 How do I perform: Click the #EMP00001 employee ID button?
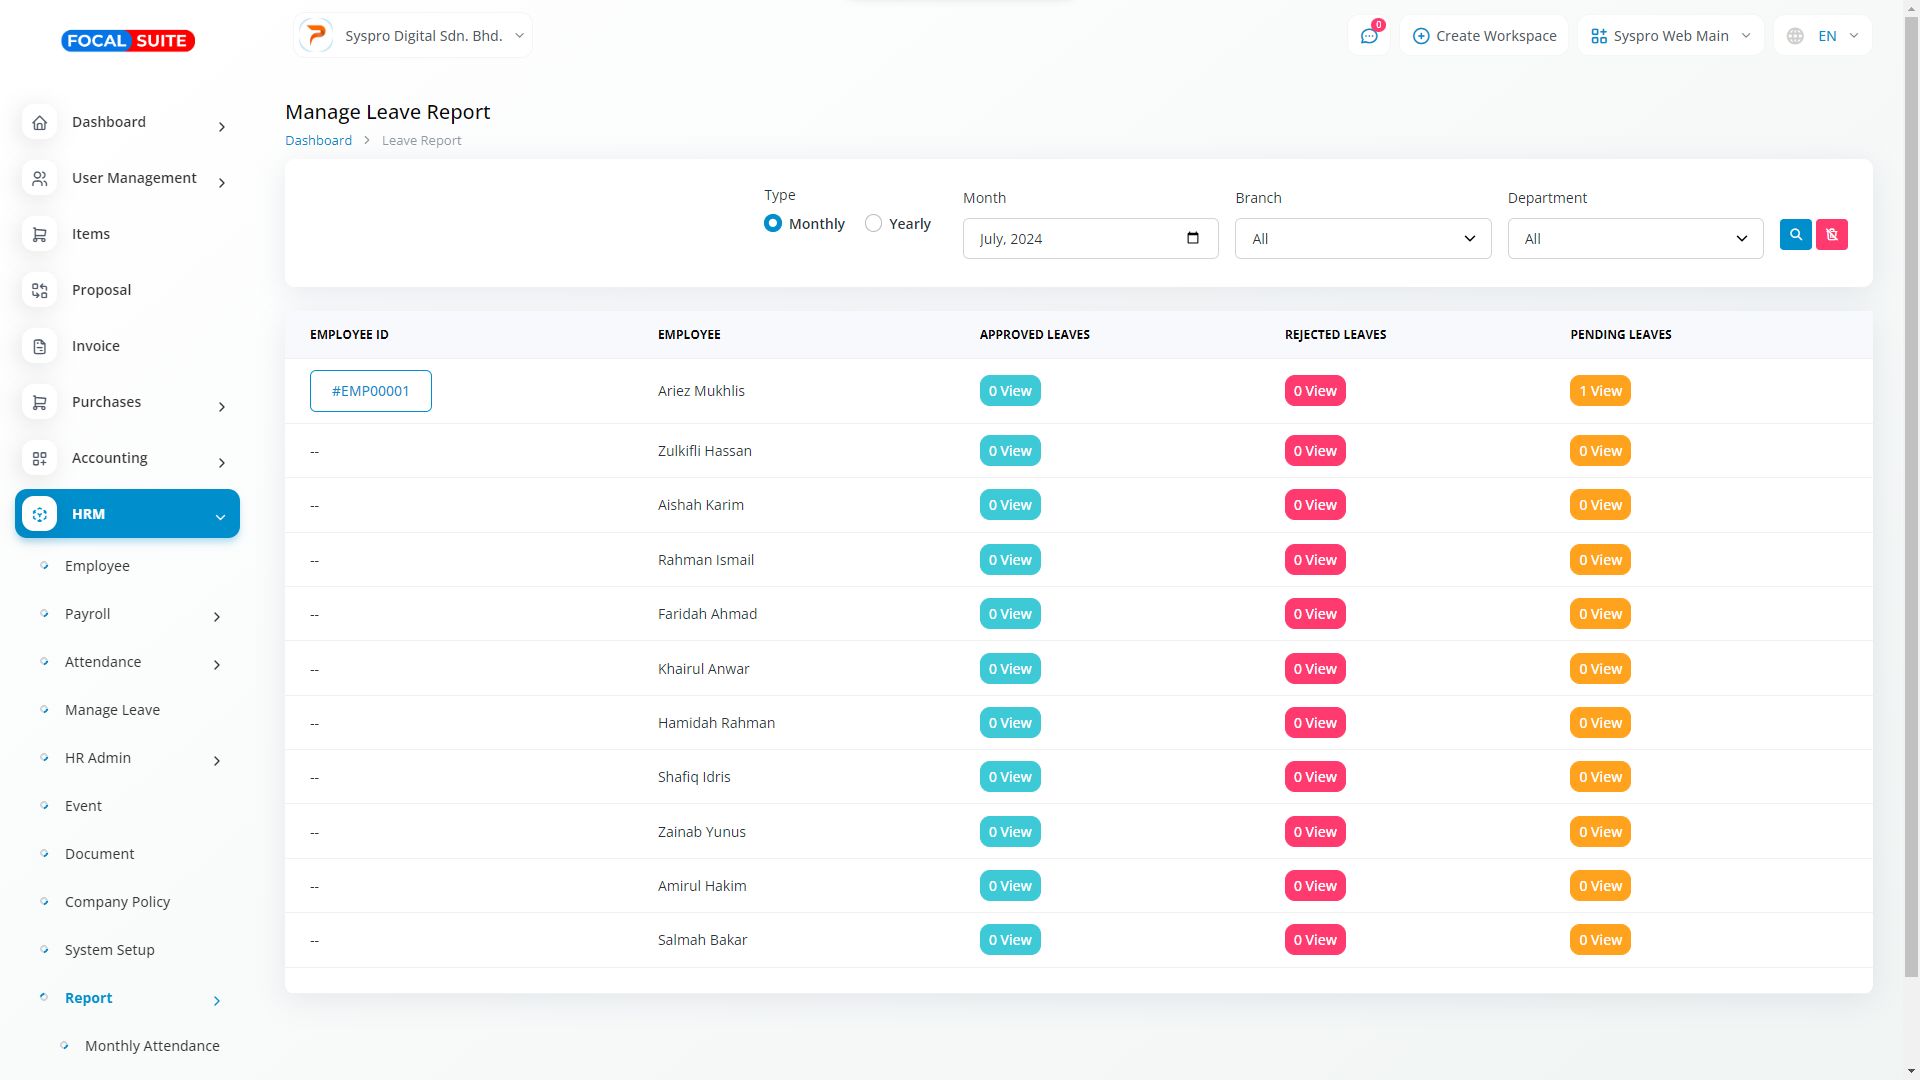pyautogui.click(x=370, y=391)
